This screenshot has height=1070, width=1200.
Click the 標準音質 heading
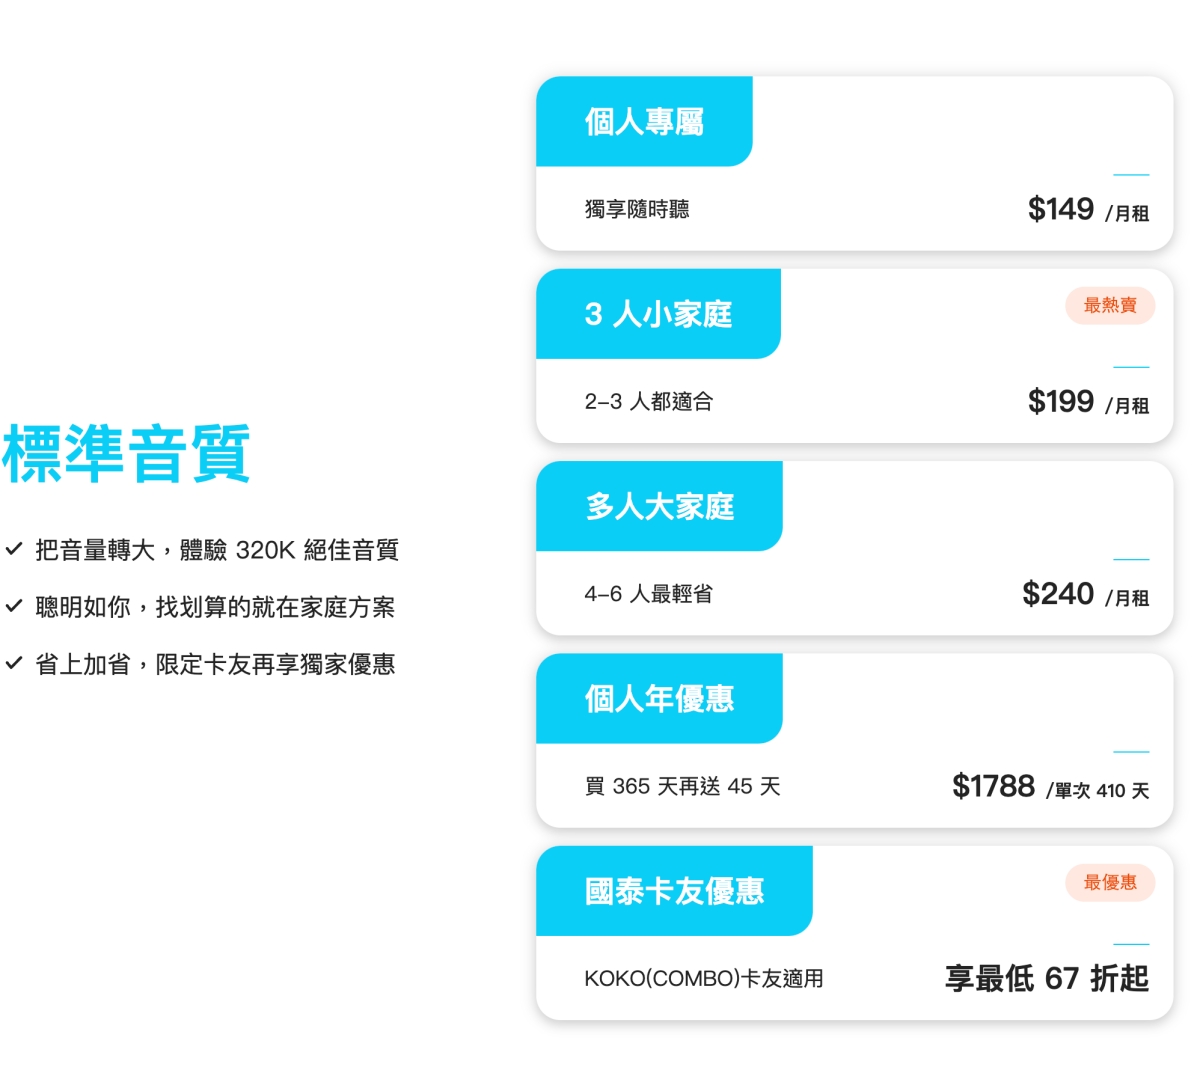tap(126, 454)
